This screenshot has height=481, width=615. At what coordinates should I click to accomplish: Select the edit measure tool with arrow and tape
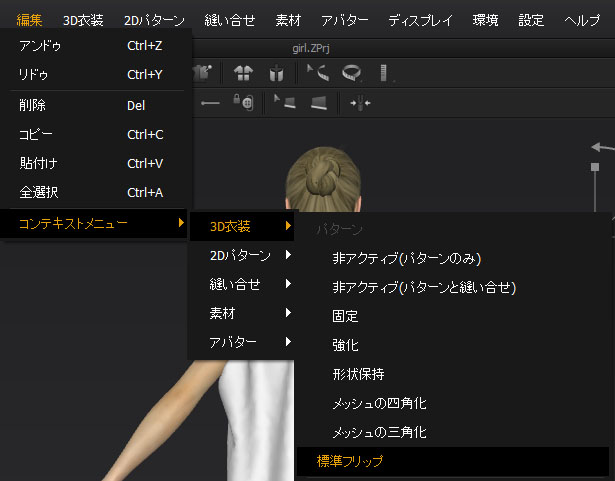[x=318, y=73]
